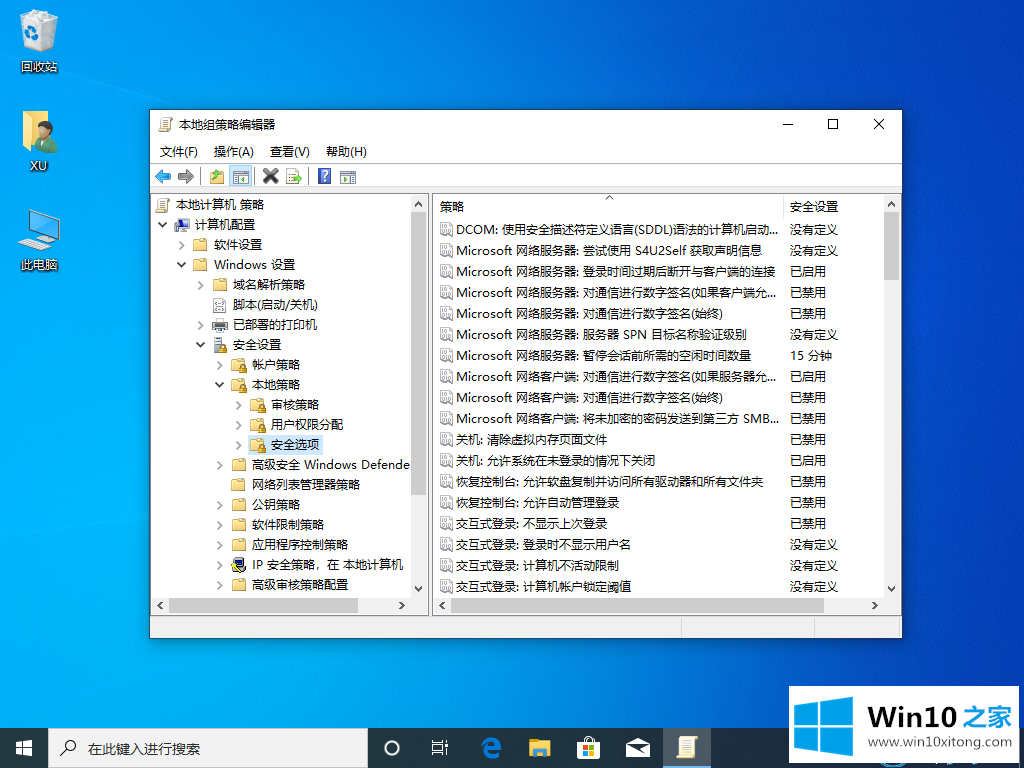Click the policy list vertical scrollbar thumb

click(x=891, y=246)
